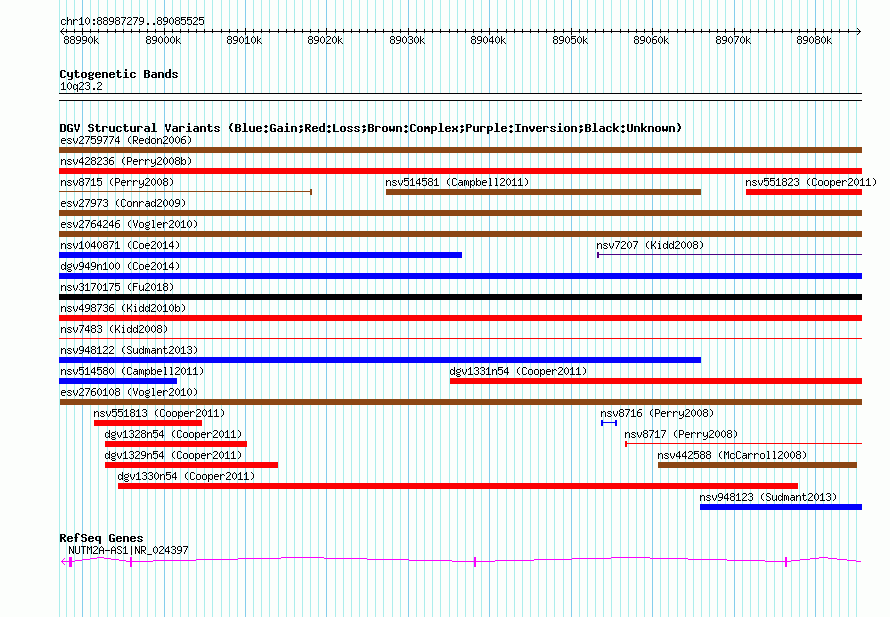Select esv27973 (Conrad2009) variant label
Viewport: 890px width, 617px height.
pos(123,203)
